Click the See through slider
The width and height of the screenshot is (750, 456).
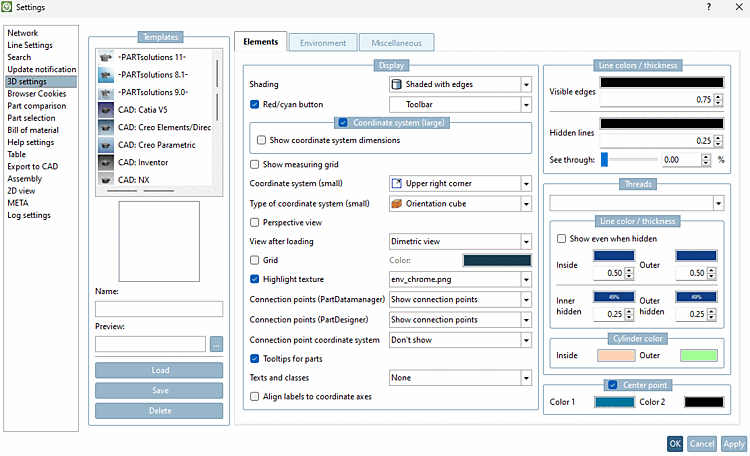(x=630, y=160)
